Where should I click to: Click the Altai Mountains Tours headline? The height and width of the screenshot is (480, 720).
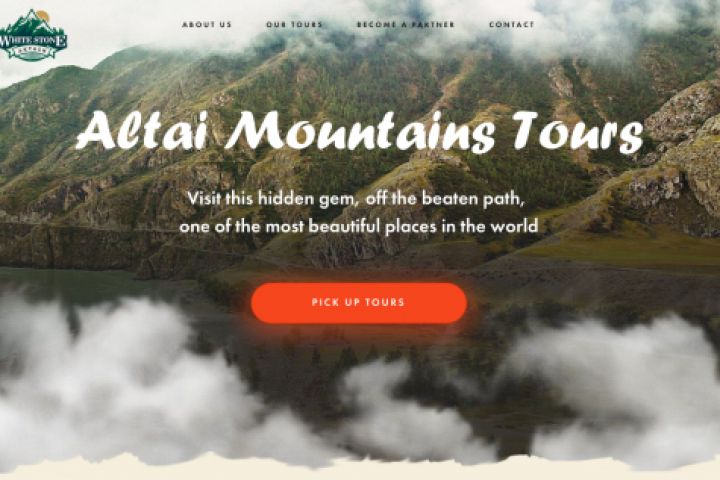360,131
